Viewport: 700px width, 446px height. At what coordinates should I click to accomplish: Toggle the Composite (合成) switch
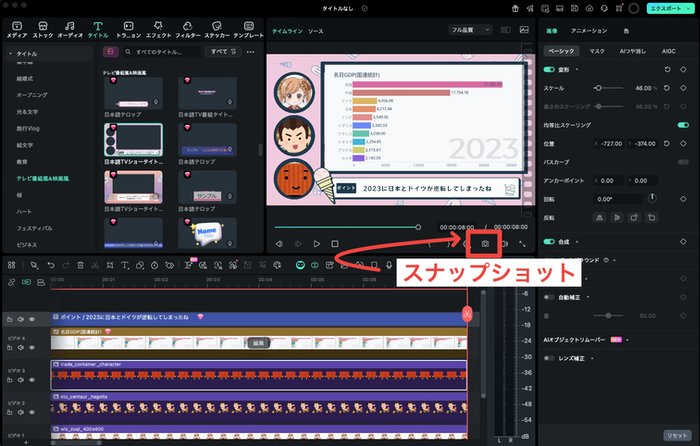549,242
